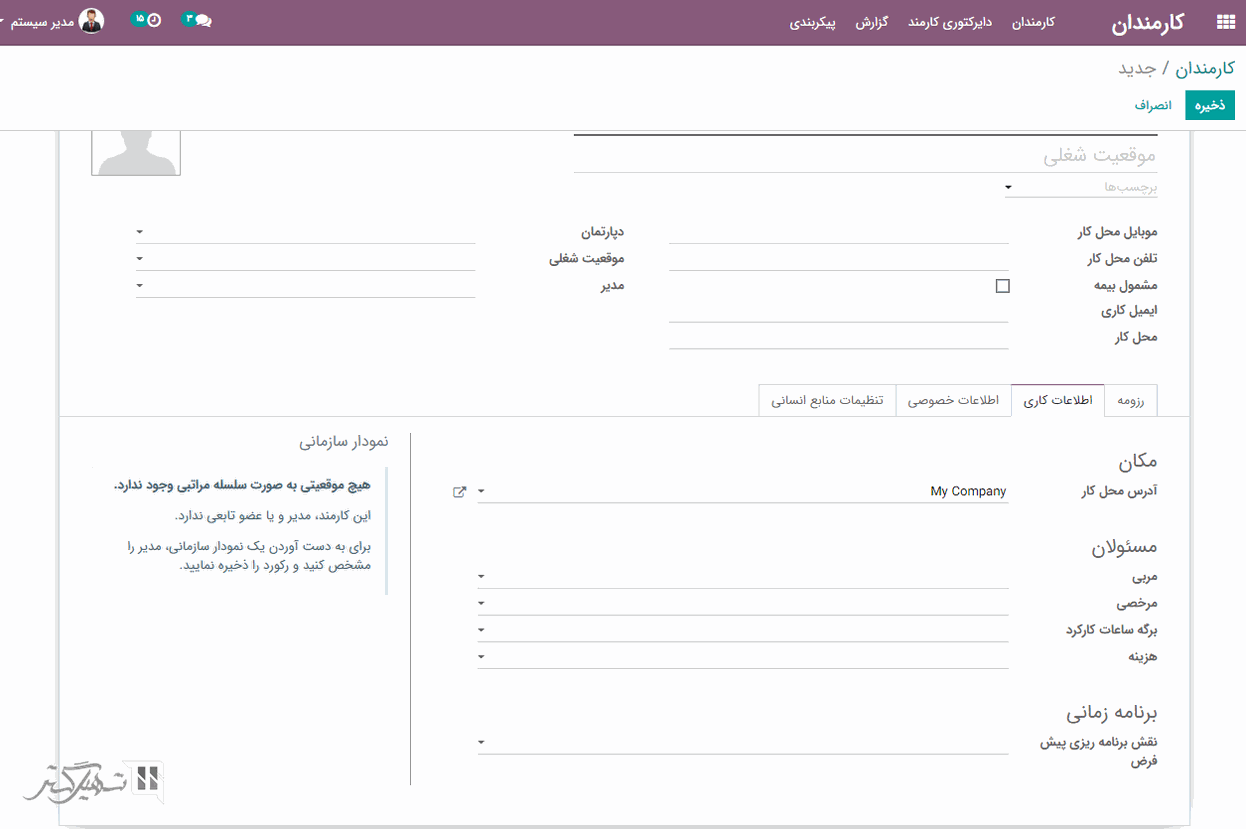
Task: Click the کارمندان breadcrumb link
Action: (x=1204, y=69)
